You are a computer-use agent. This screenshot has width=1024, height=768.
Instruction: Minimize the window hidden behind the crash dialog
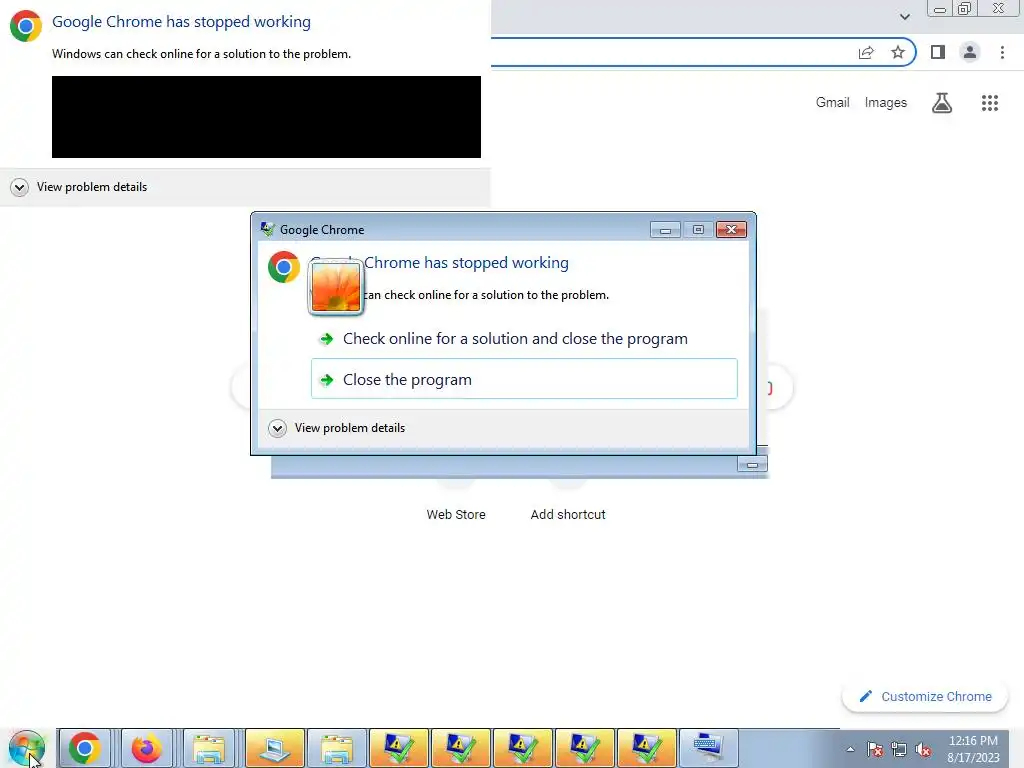click(x=752, y=464)
